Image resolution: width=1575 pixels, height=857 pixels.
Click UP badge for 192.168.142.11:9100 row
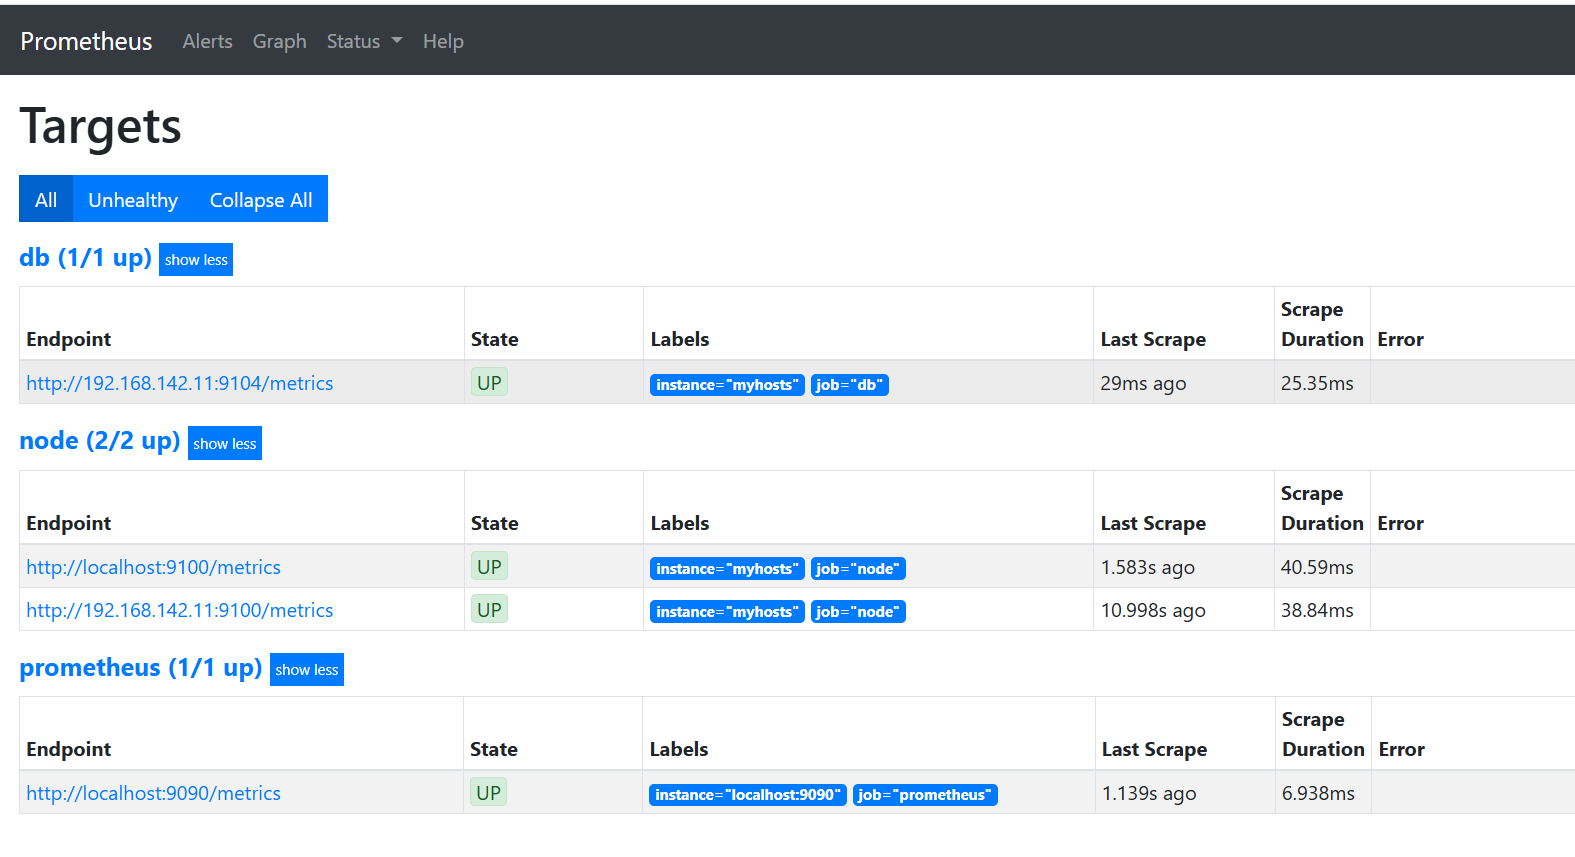[x=489, y=609]
